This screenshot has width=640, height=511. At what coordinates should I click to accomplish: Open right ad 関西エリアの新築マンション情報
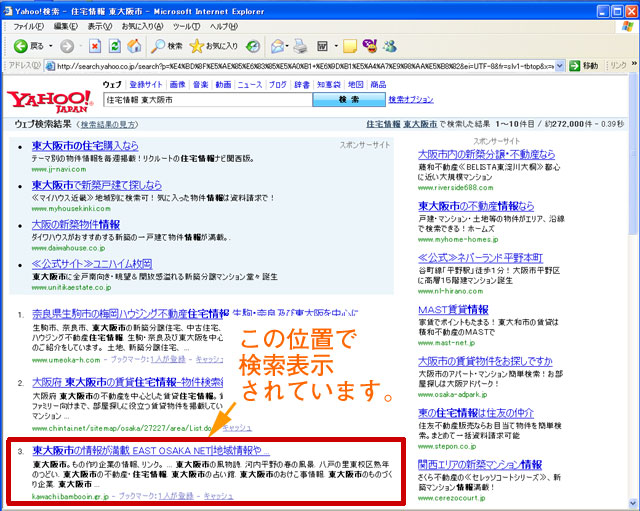(480, 464)
